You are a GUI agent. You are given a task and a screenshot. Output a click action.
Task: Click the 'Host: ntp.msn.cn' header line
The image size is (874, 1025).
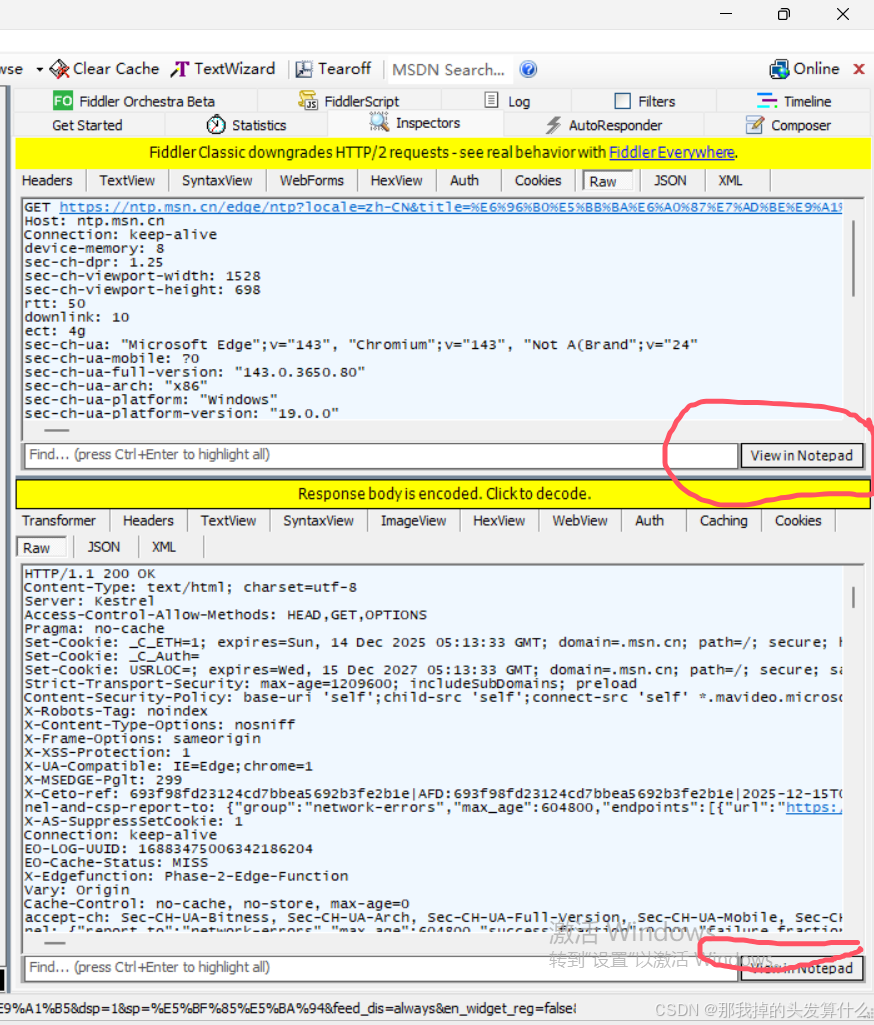[94, 221]
